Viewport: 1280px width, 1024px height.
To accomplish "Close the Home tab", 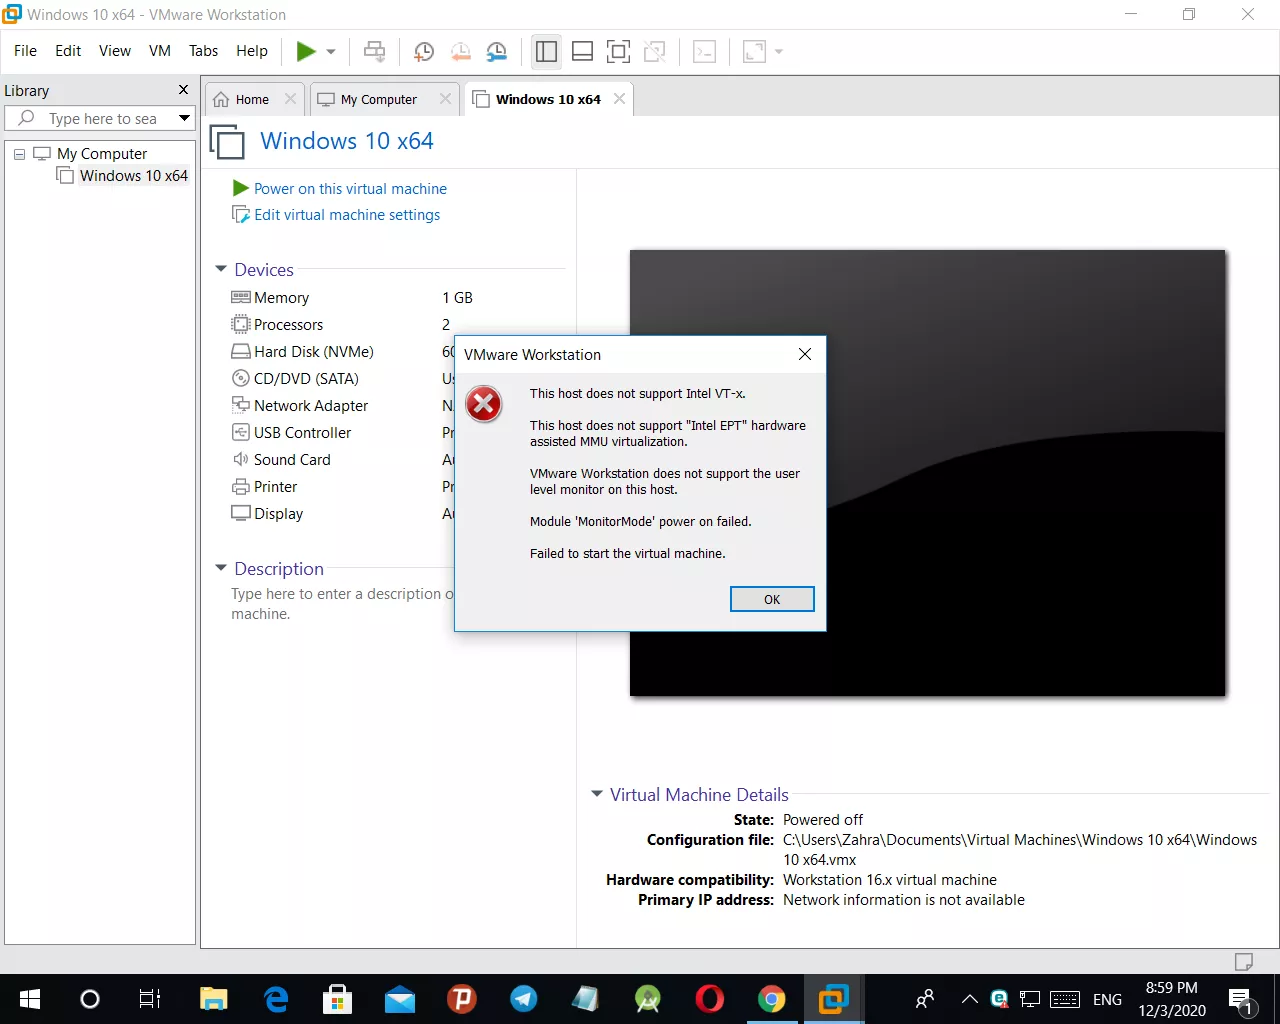I will point(290,99).
